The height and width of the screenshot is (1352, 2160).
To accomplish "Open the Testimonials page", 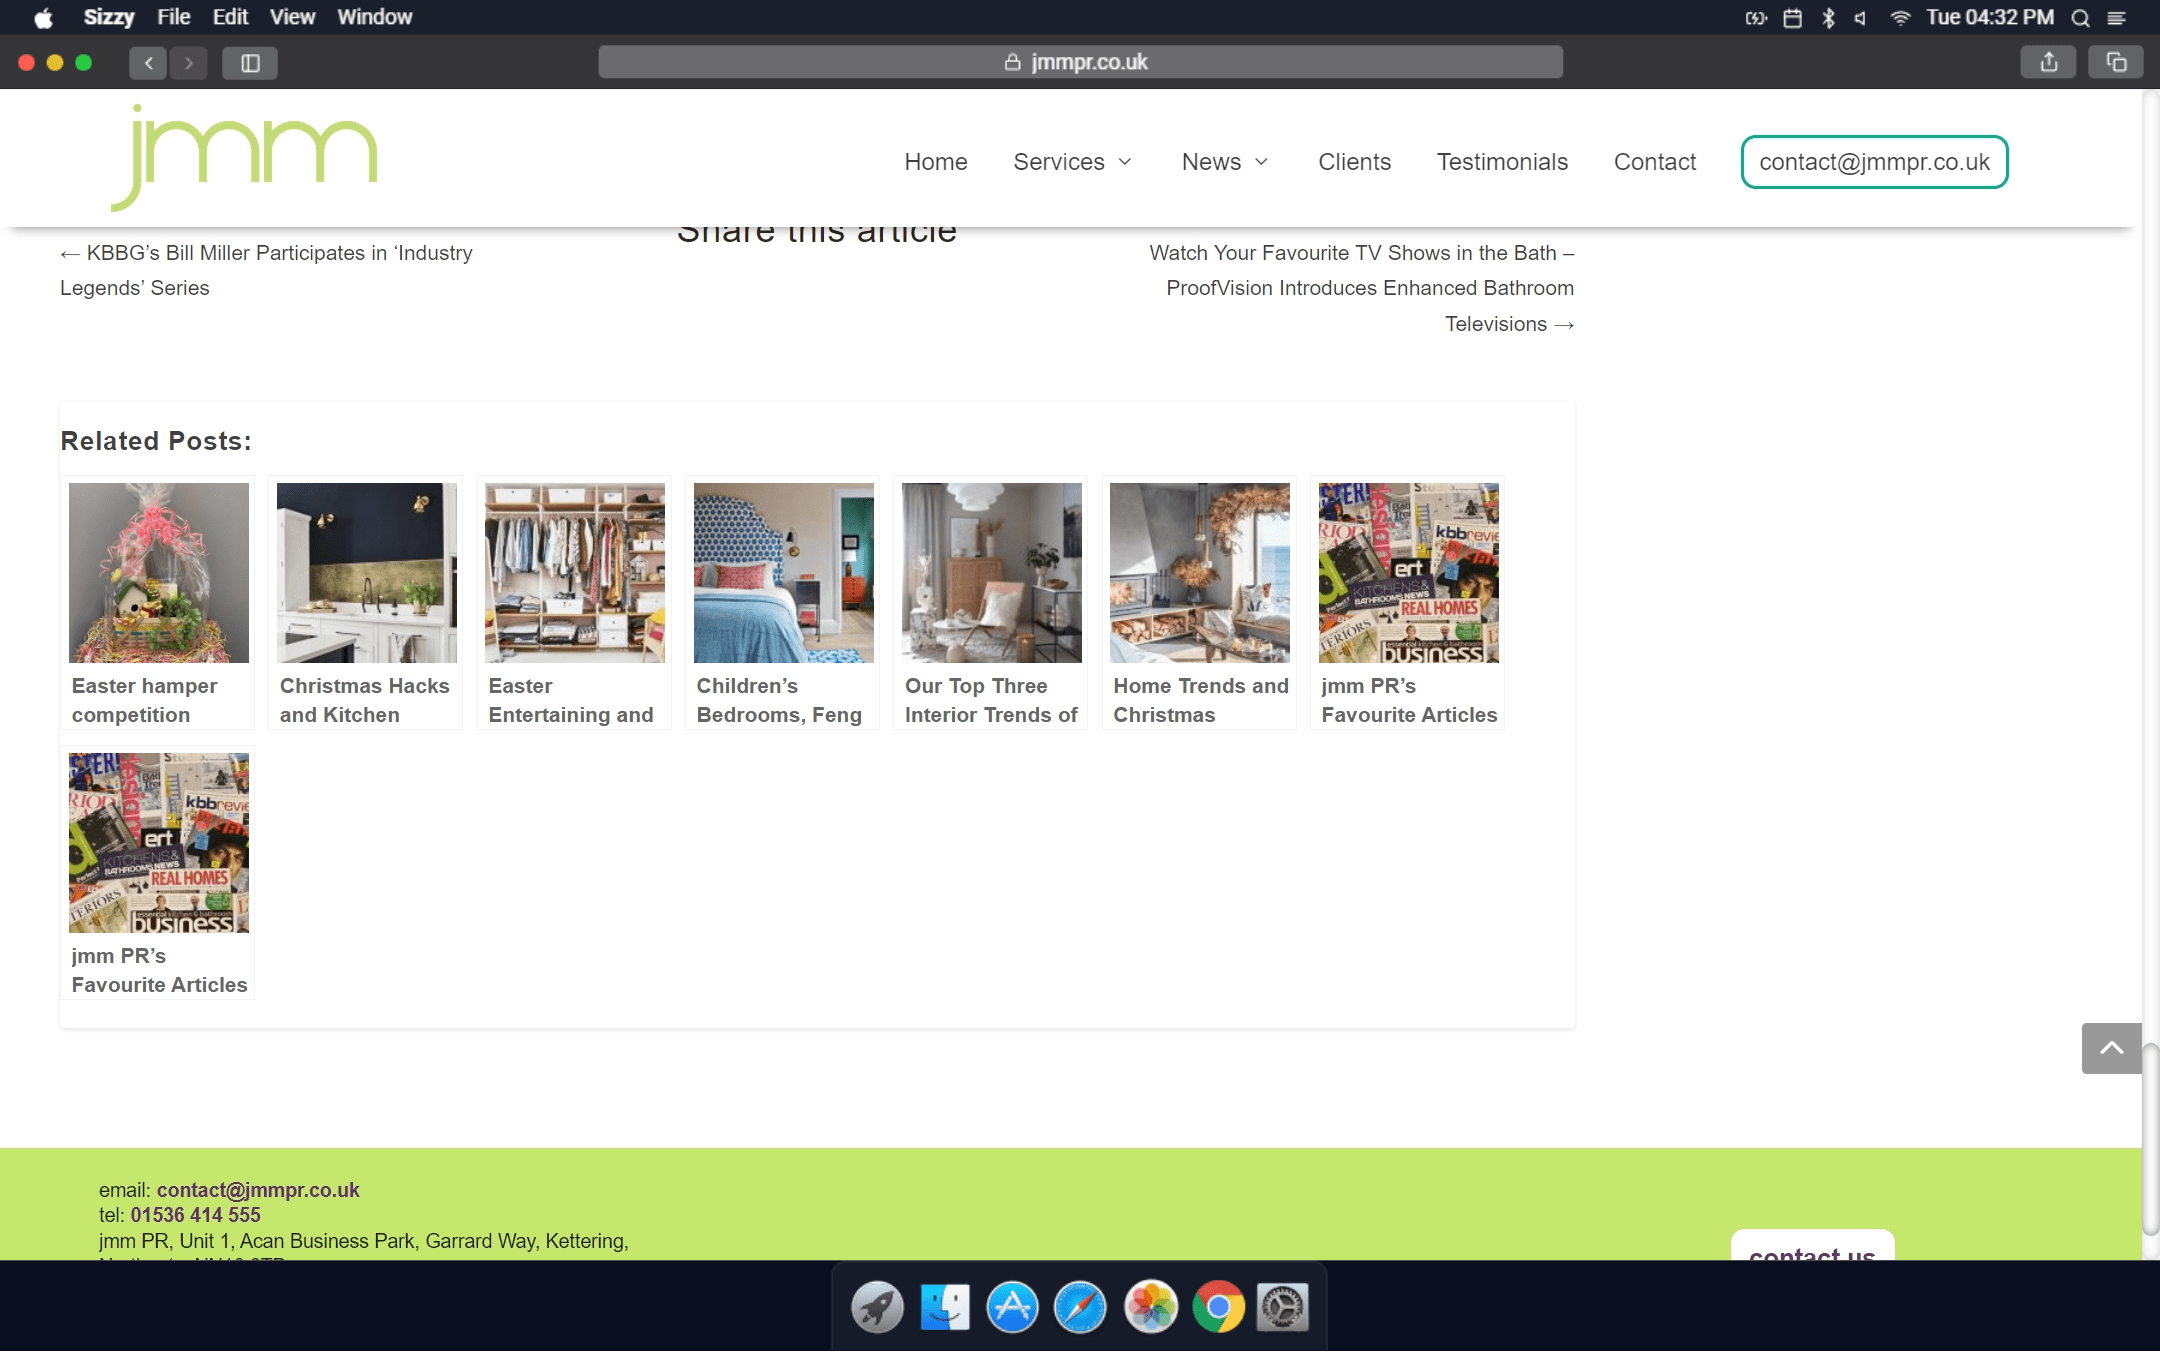I will [1502, 162].
